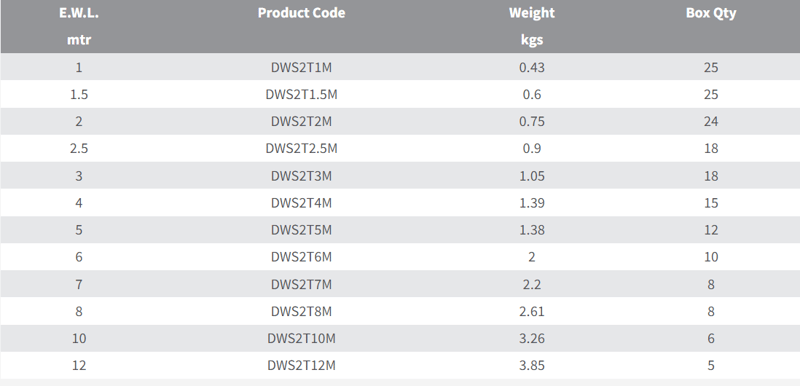Select product code DWS2T3M

click(301, 176)
